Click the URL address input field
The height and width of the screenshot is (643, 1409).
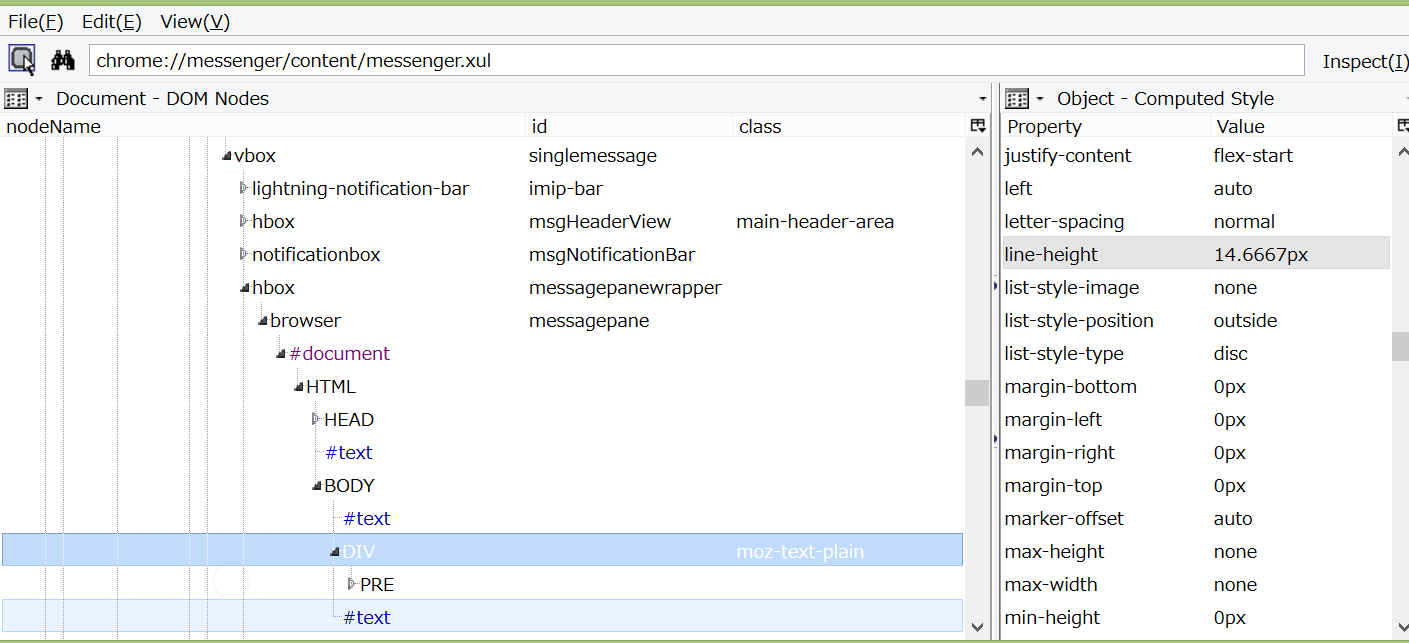696,60
